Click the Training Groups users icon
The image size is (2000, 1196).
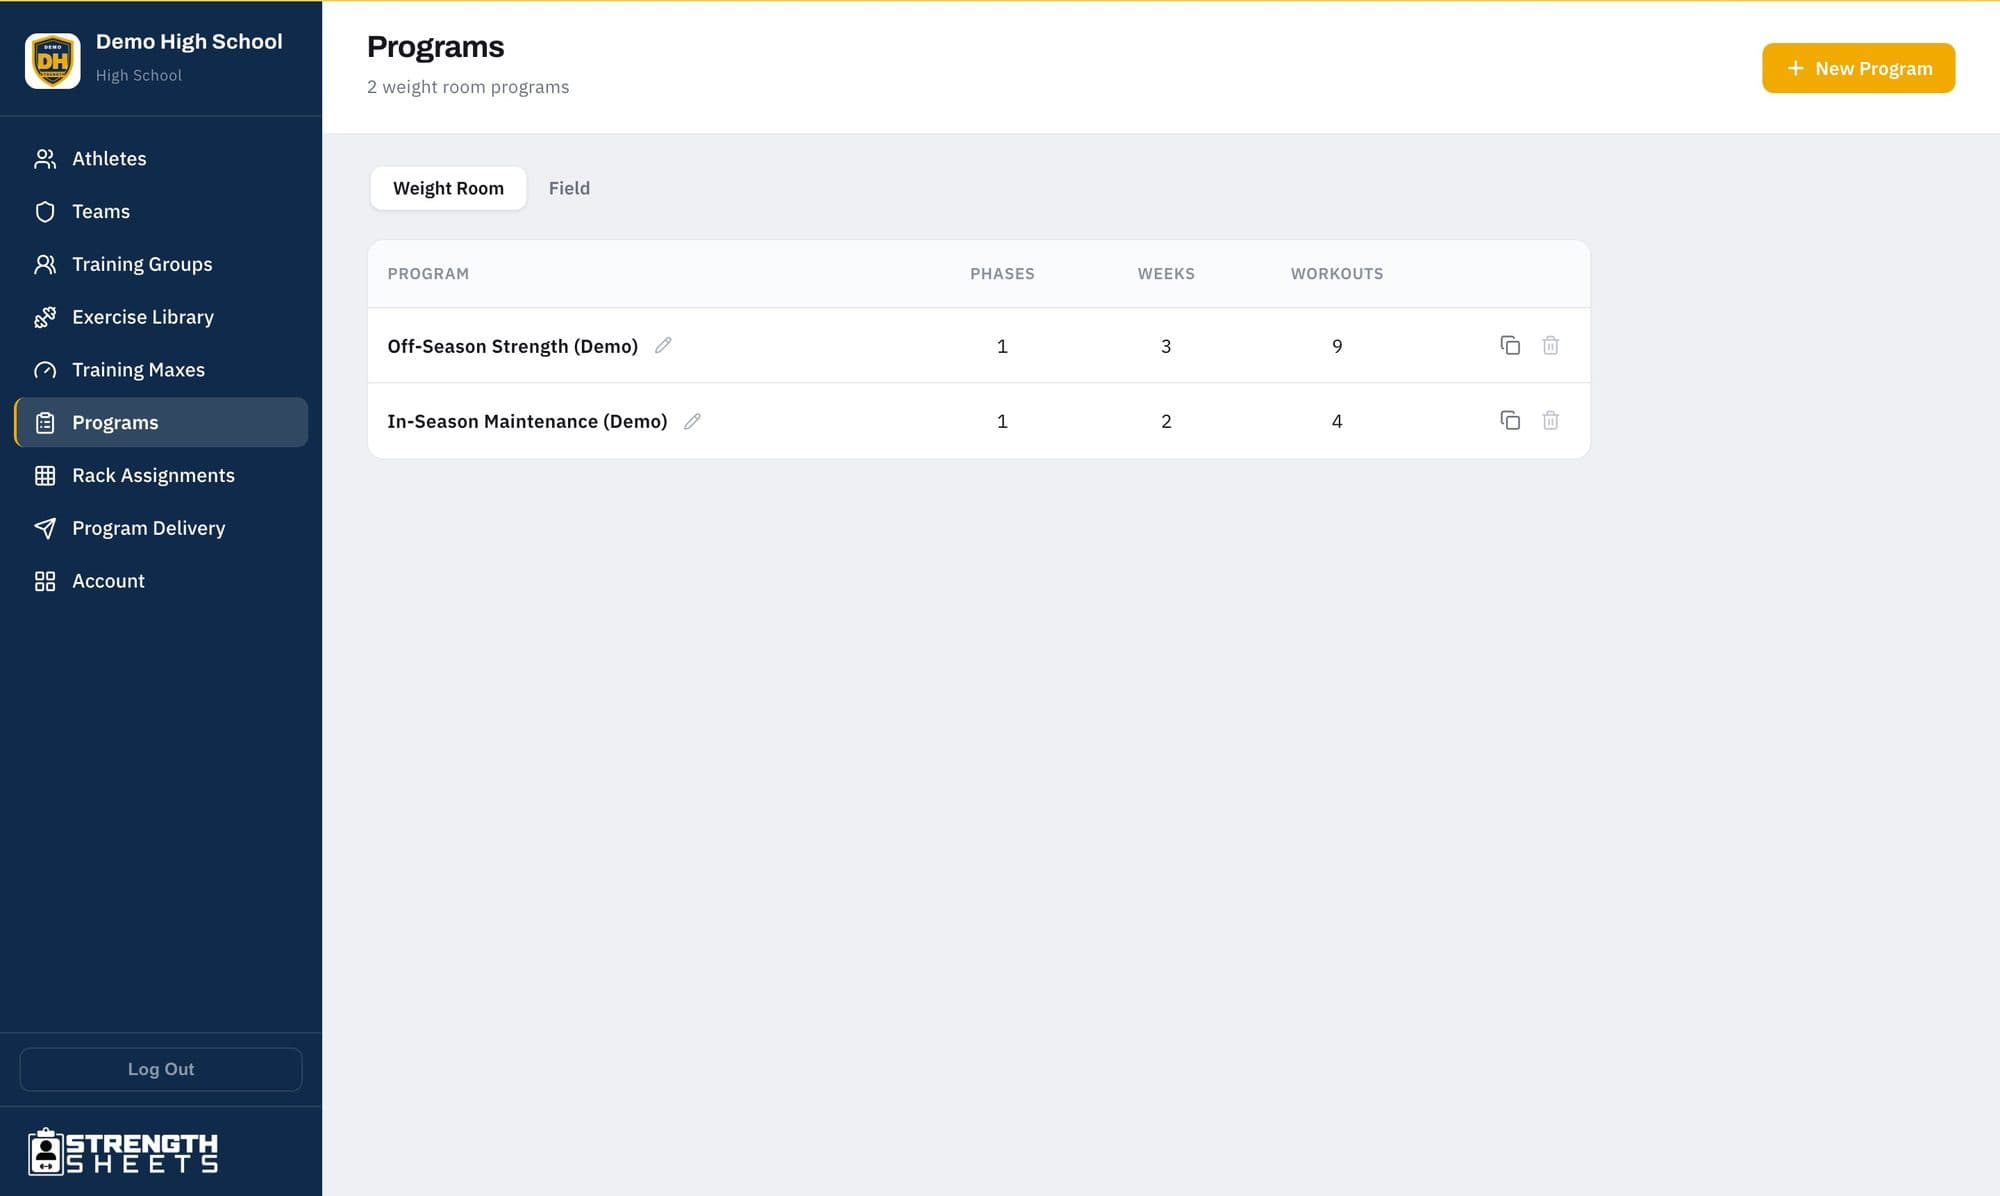(x=45, y=264)
